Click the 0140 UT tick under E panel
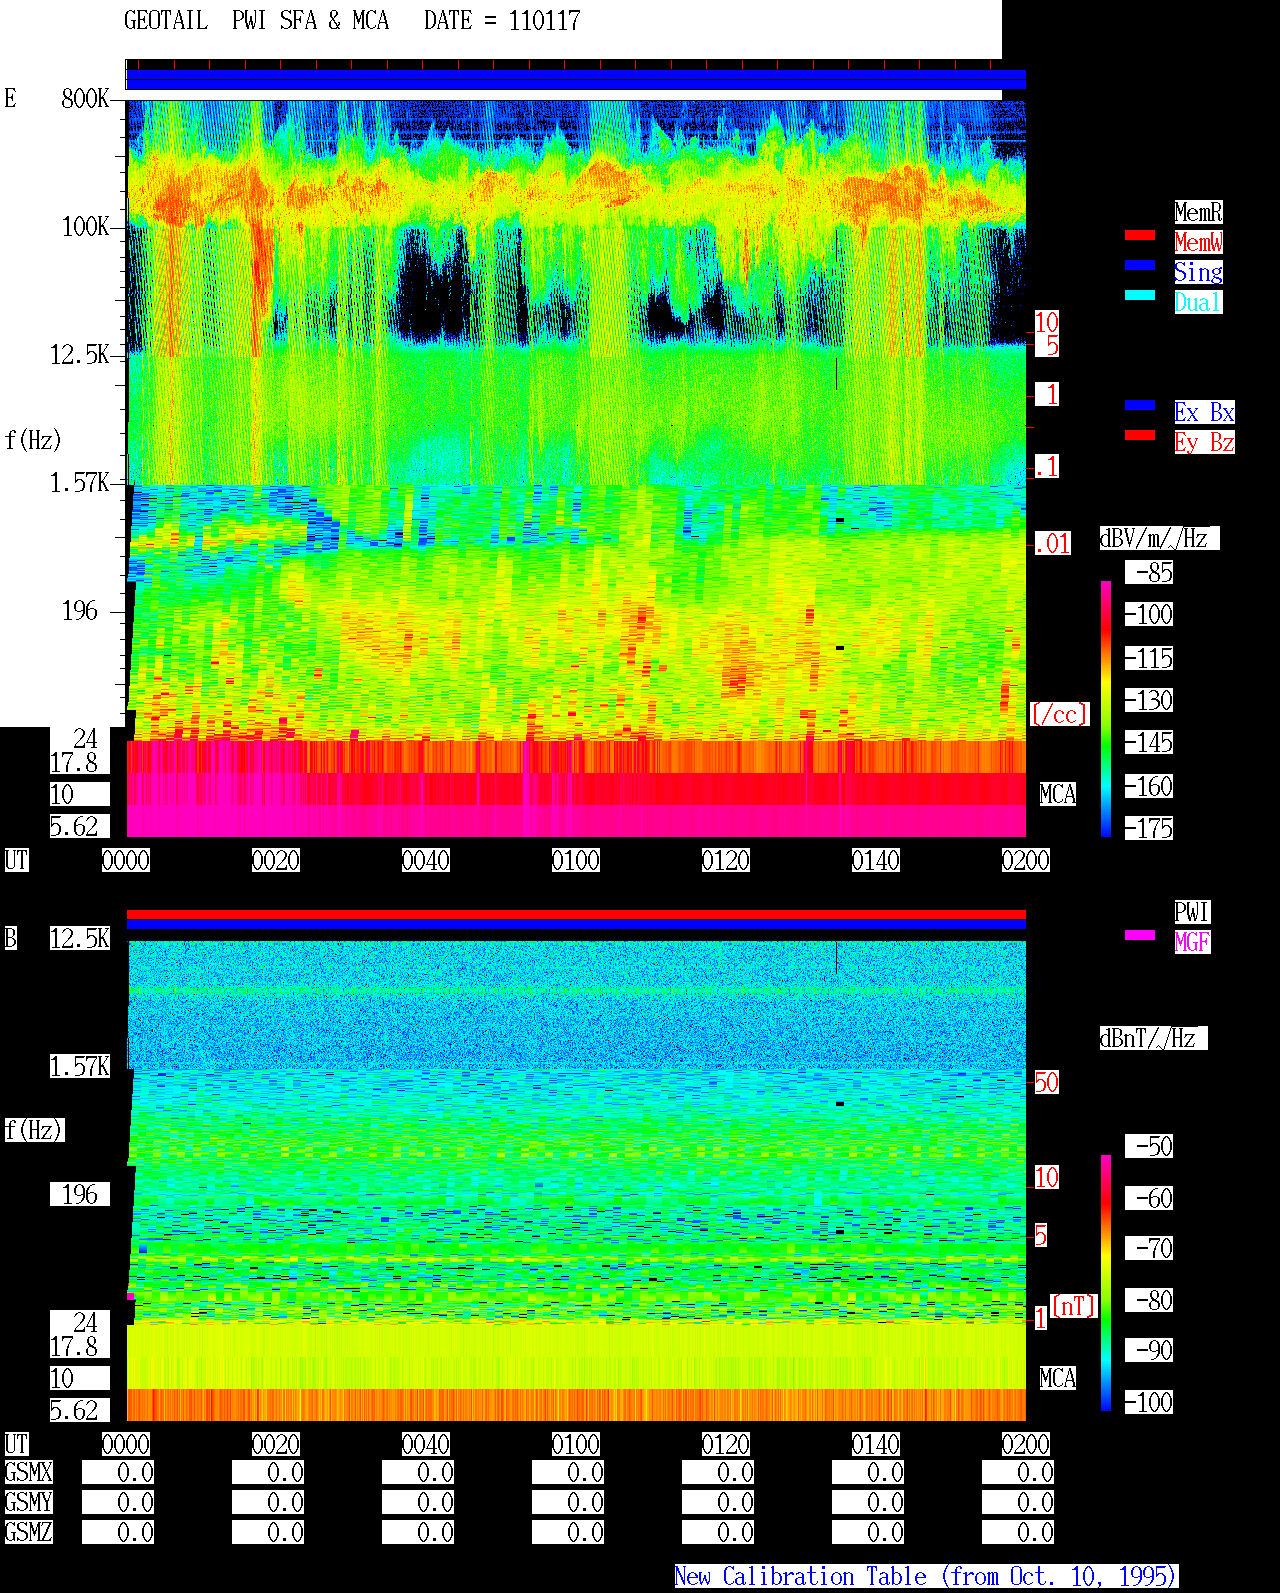Image resolution: width=1280 pixels, height=1593 pixels. [876, 860]
